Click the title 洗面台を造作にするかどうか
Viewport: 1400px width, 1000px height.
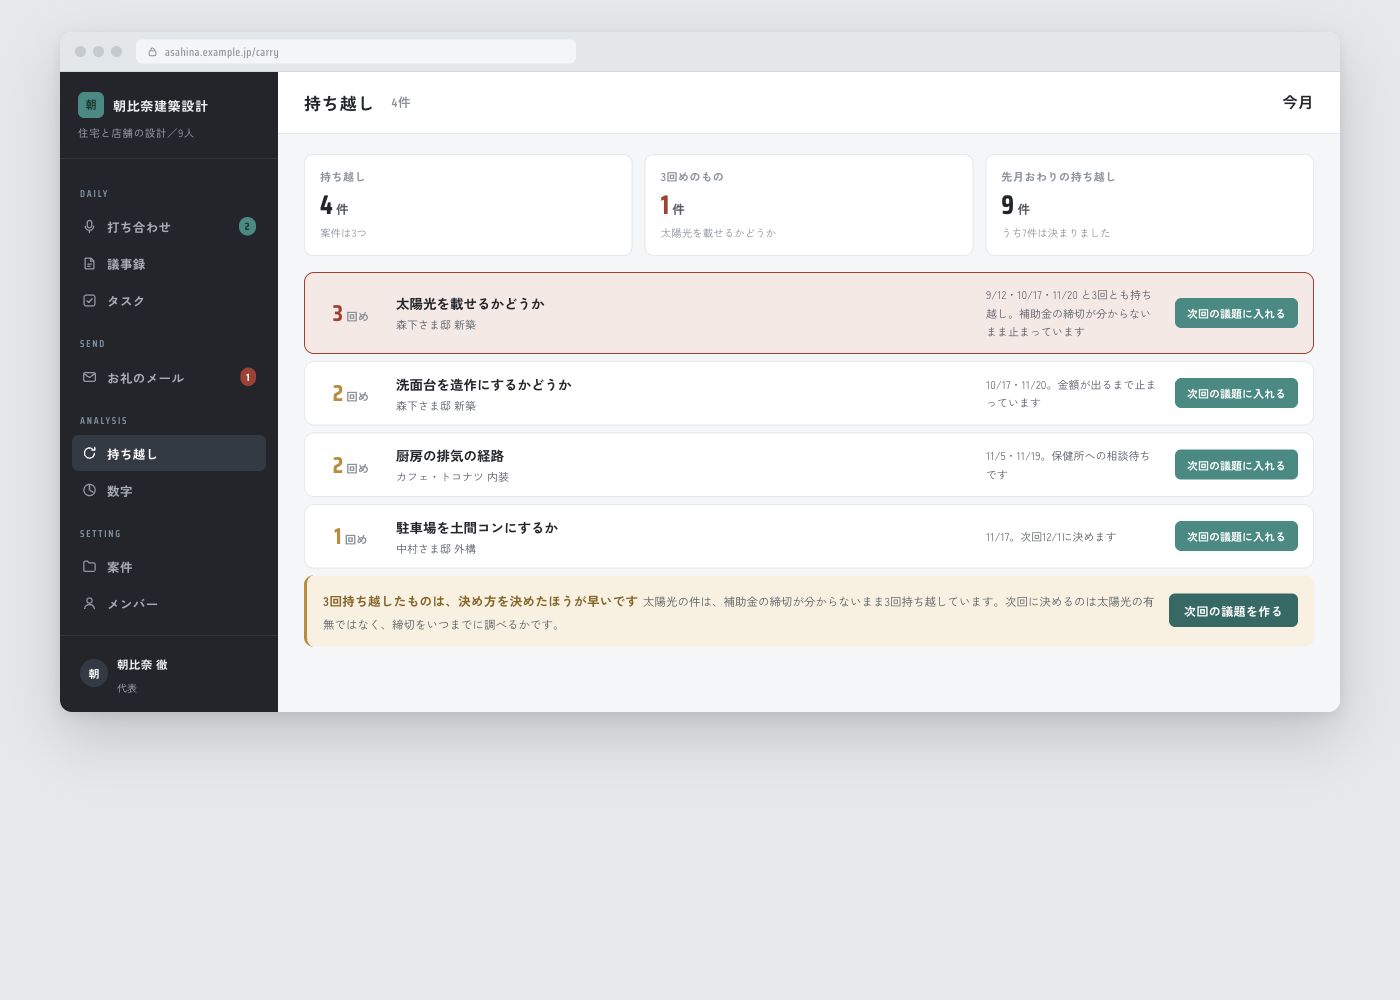[x=484, y=385]
